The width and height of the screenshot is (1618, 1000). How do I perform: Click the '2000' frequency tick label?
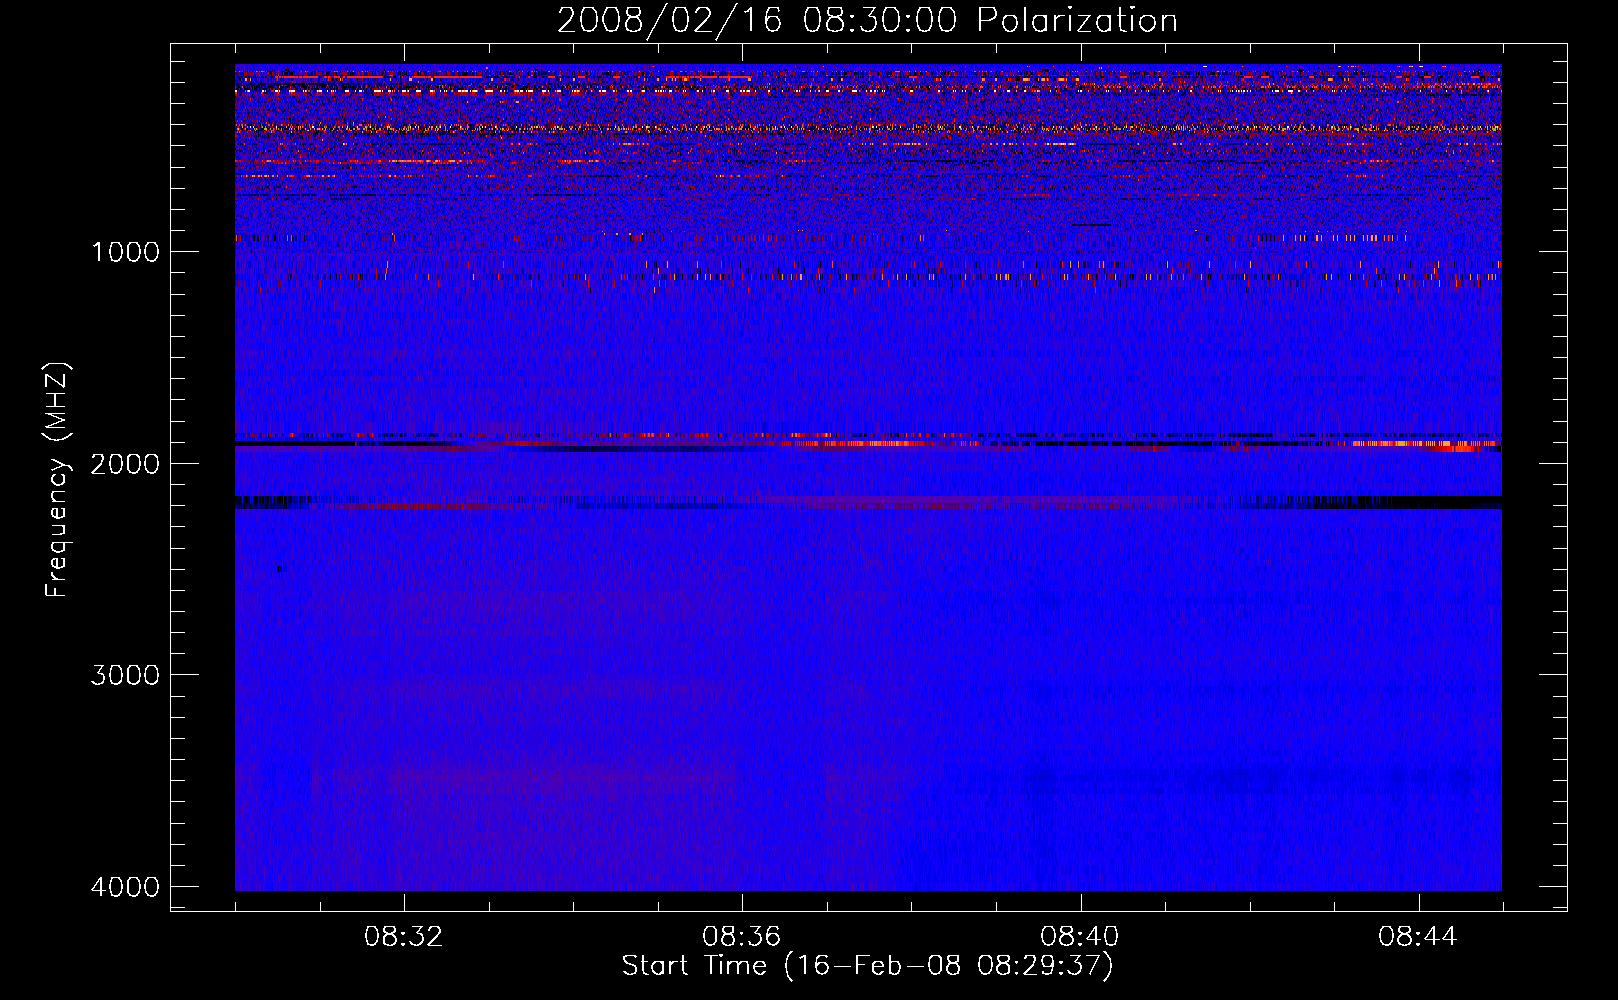(x=125, y=464)
